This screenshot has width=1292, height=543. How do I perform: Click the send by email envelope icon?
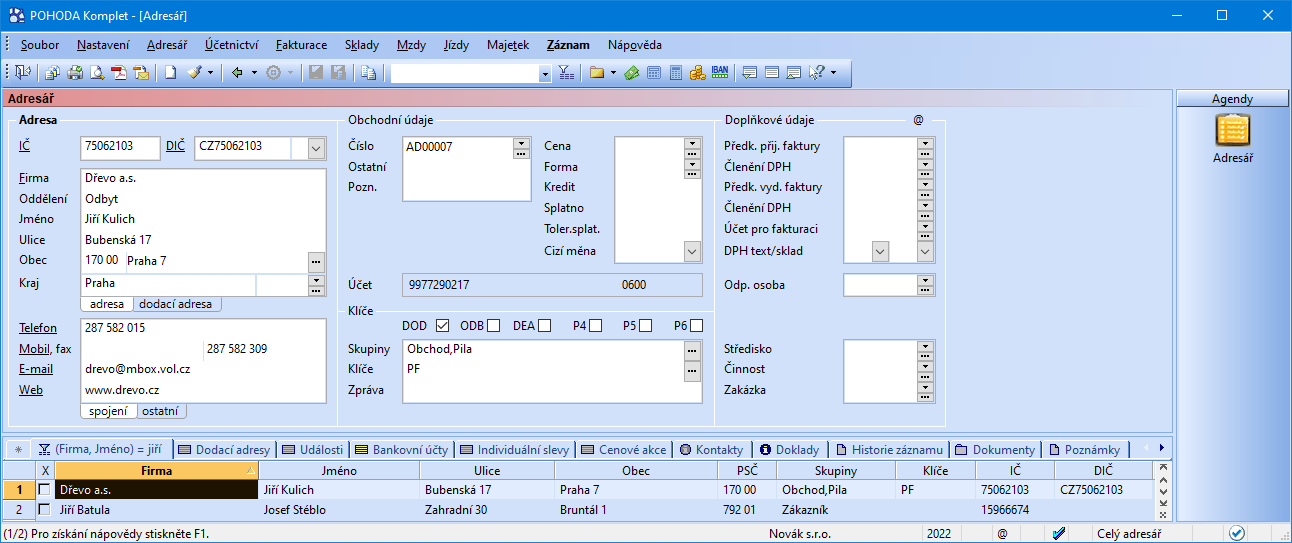141,72
